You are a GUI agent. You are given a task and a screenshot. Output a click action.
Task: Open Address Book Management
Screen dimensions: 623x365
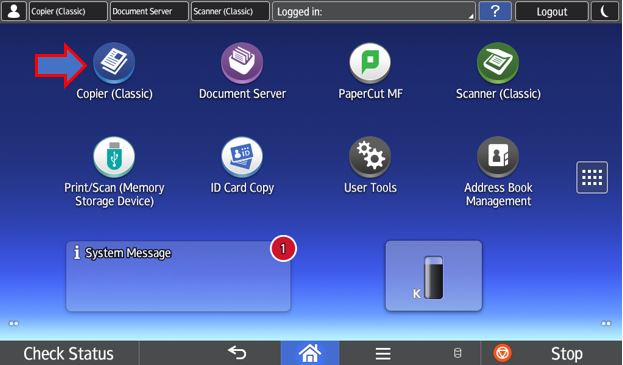(x=498, y=157)
